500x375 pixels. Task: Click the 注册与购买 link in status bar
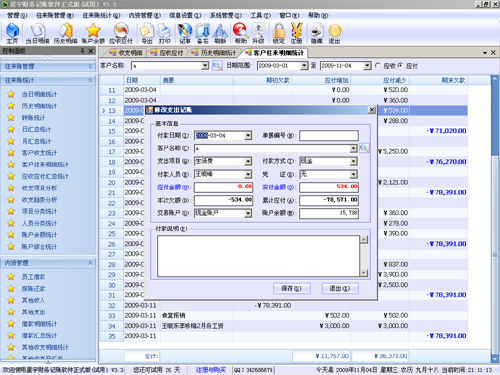pyautogui.click(x=211, y=370)
